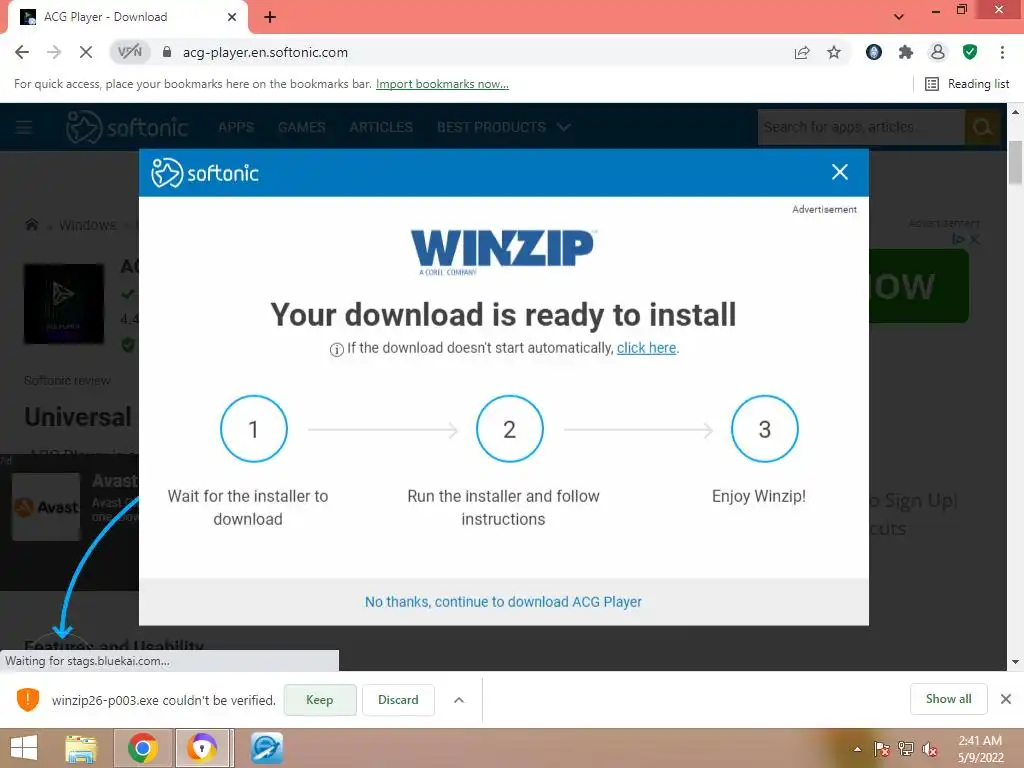Click the ACG Player app thumbnail
The height and width of the screenshot is (768, 1024).
click(63, 303)
